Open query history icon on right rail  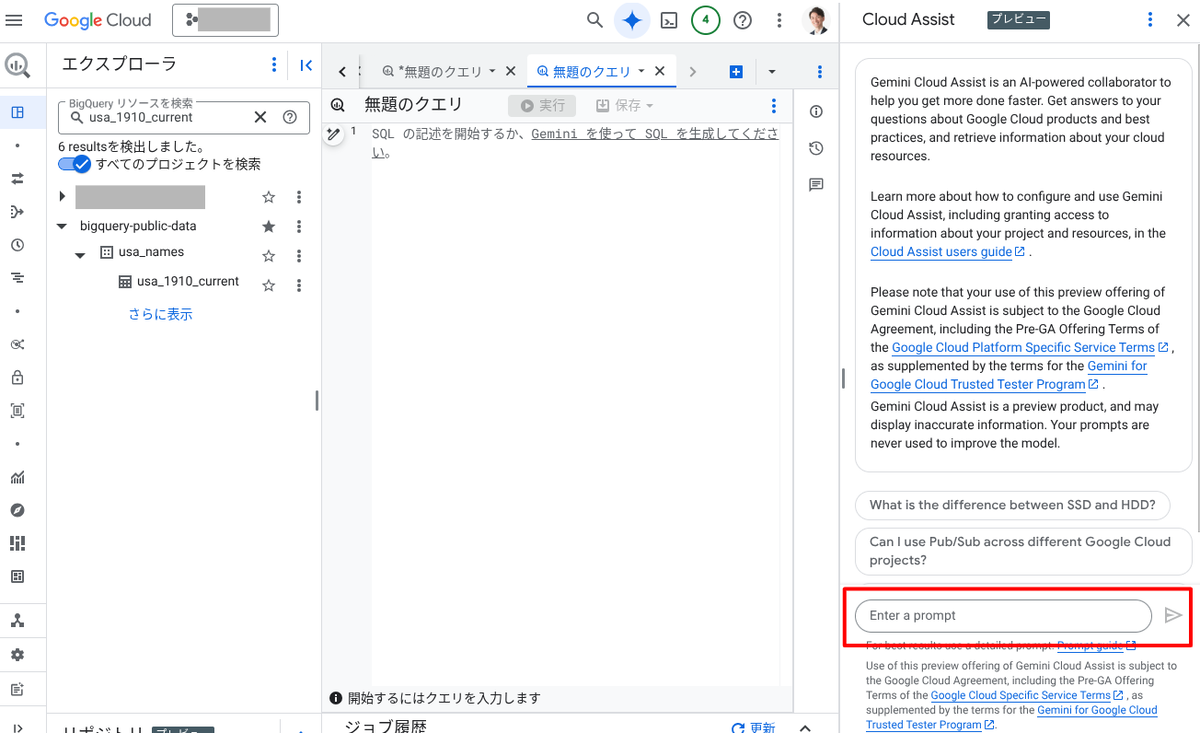(816, 148)
